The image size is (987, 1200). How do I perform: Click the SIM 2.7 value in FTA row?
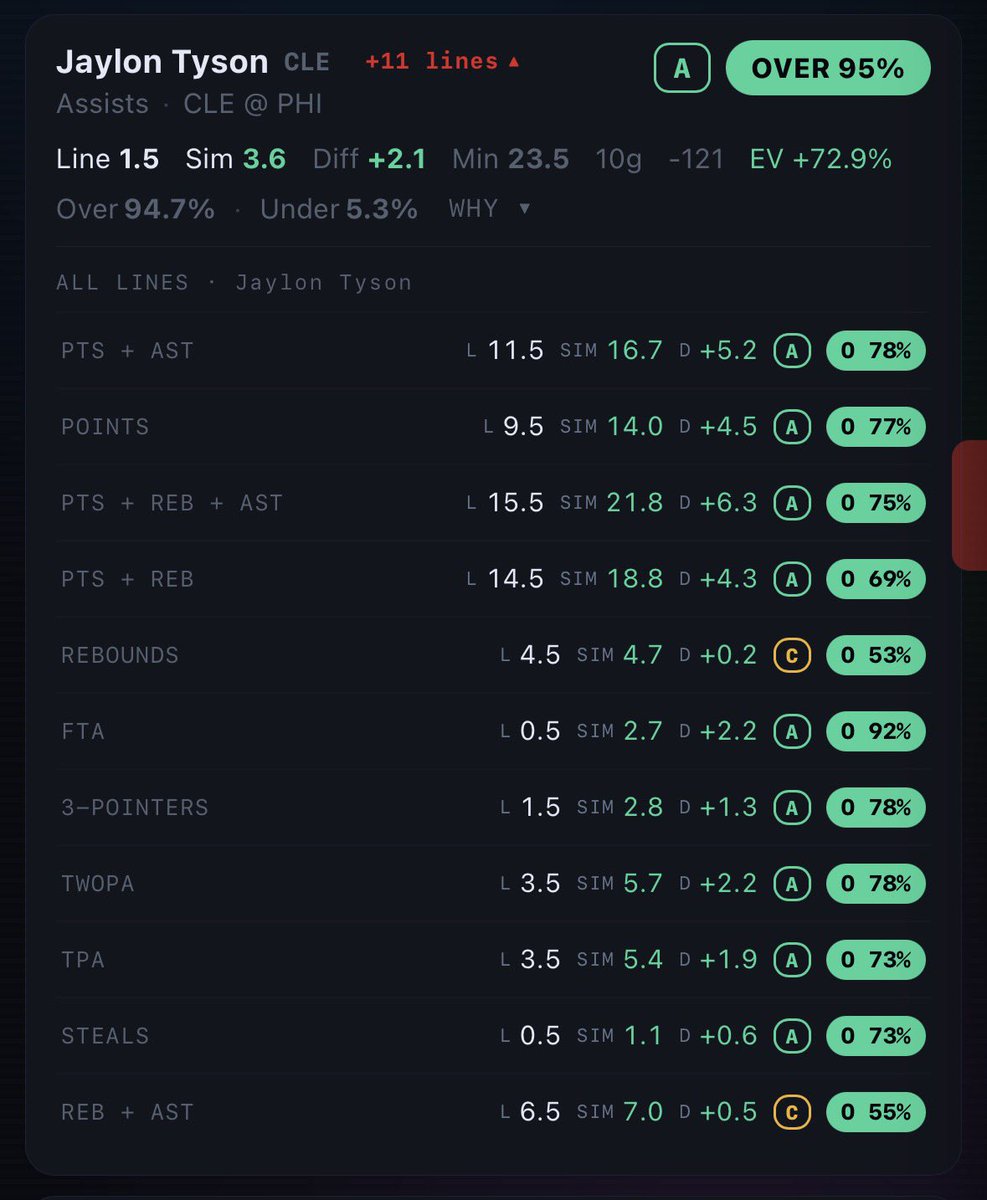click(x=620, y=732)
